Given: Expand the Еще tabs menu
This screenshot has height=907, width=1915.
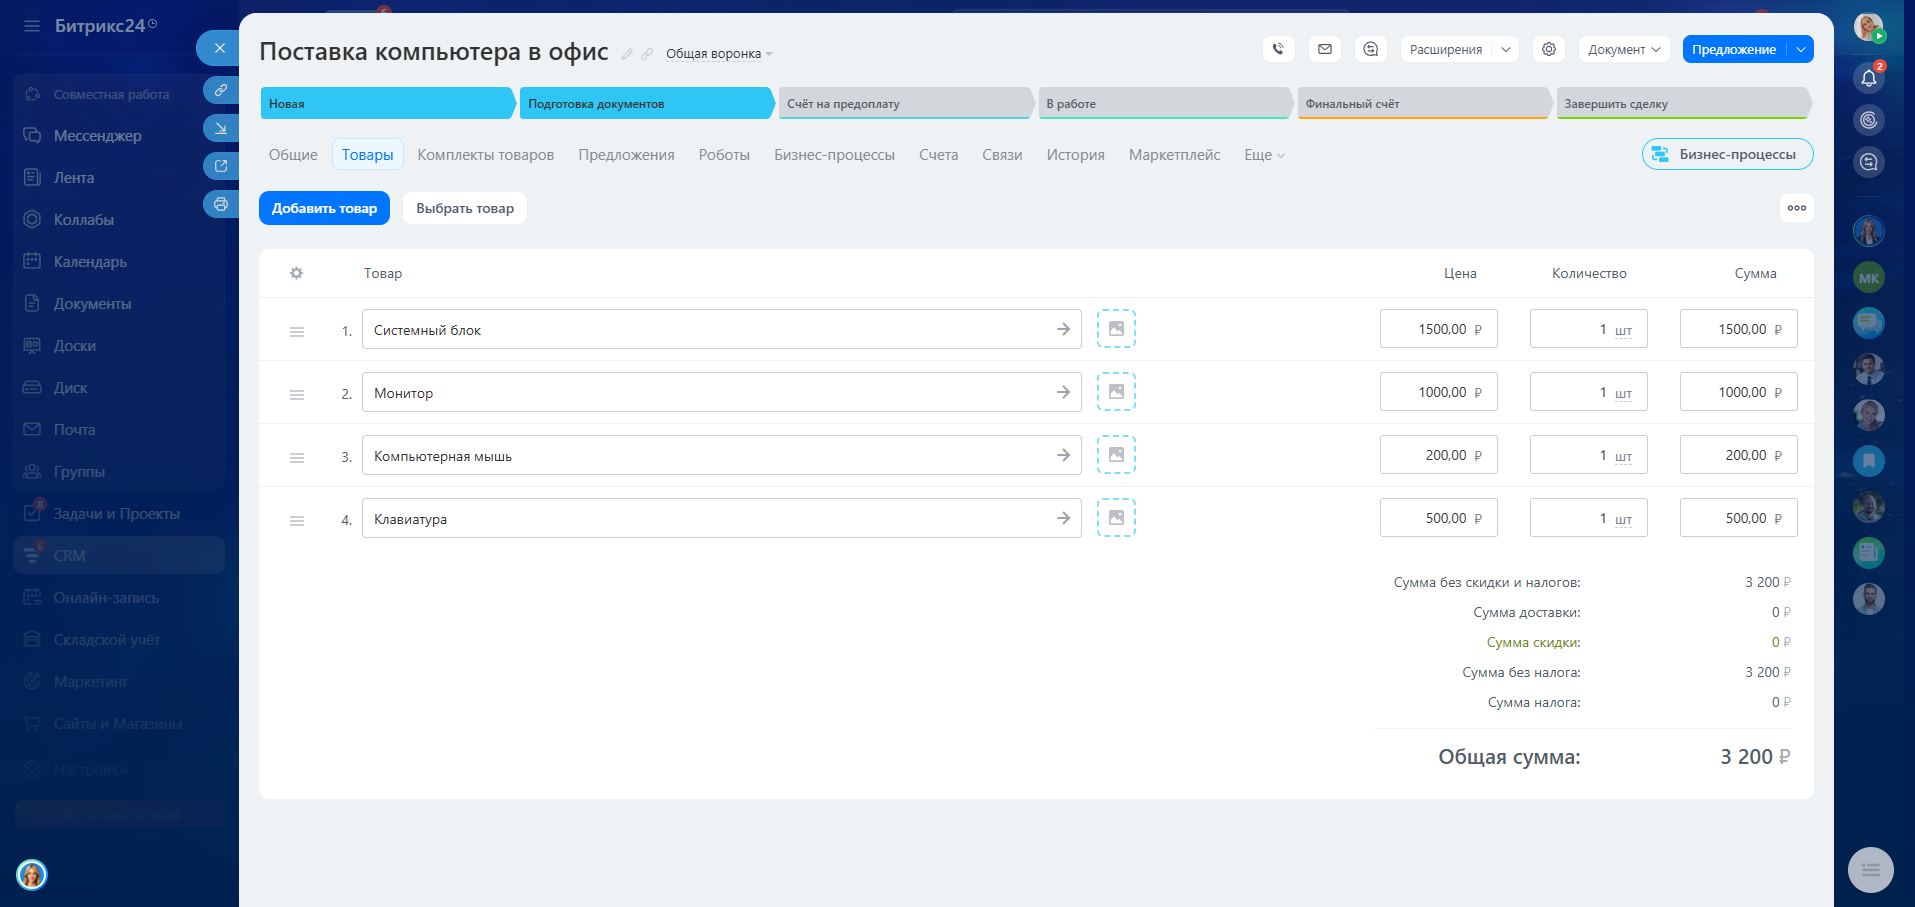Looking at the screenshot, I should tap(1264, 155).
